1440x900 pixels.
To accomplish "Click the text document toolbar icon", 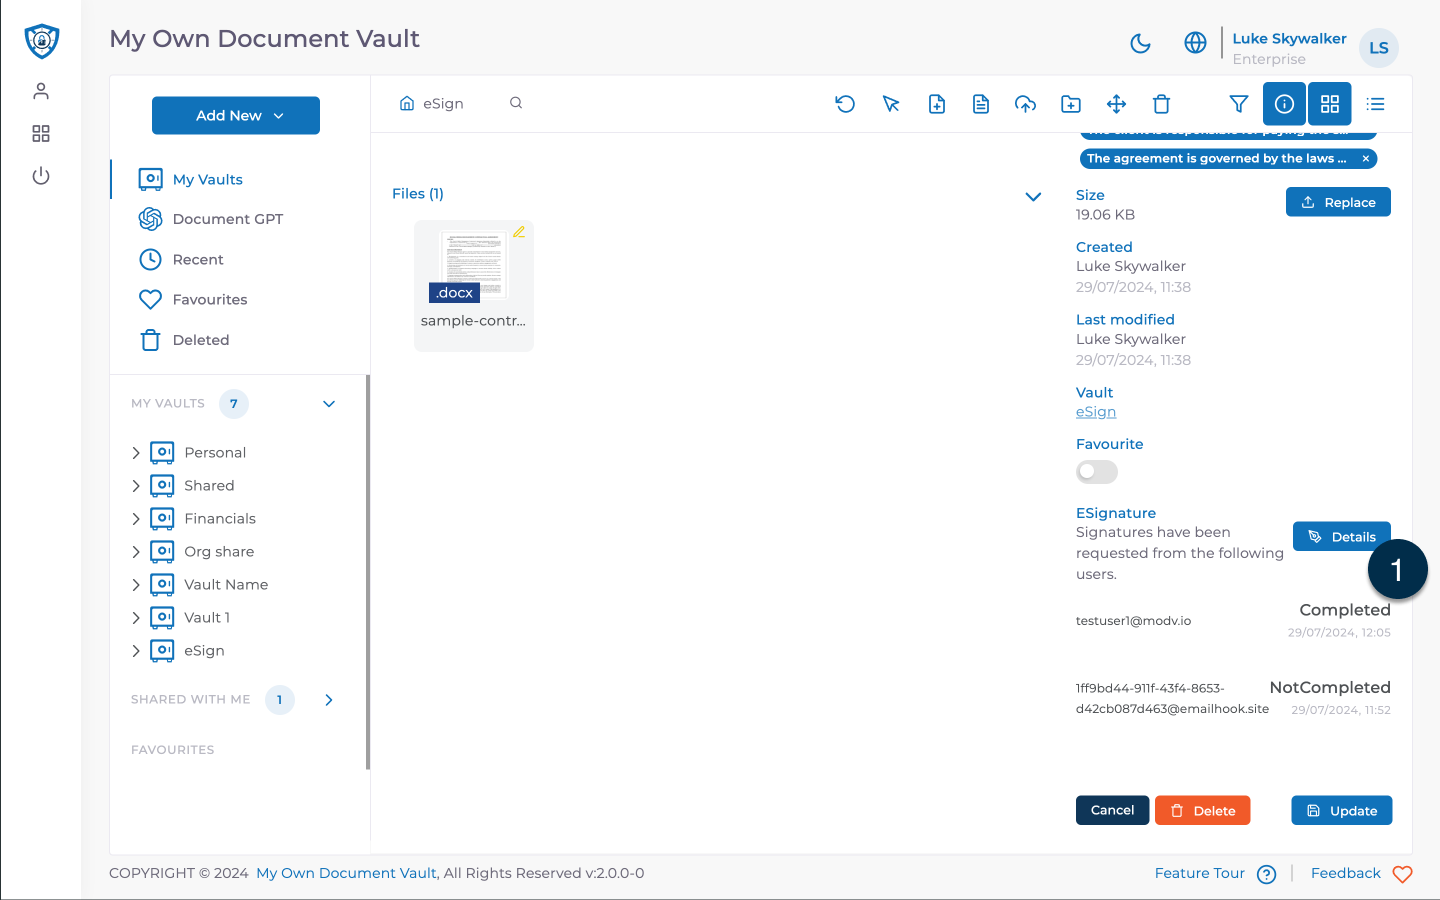I will (981, 104).
